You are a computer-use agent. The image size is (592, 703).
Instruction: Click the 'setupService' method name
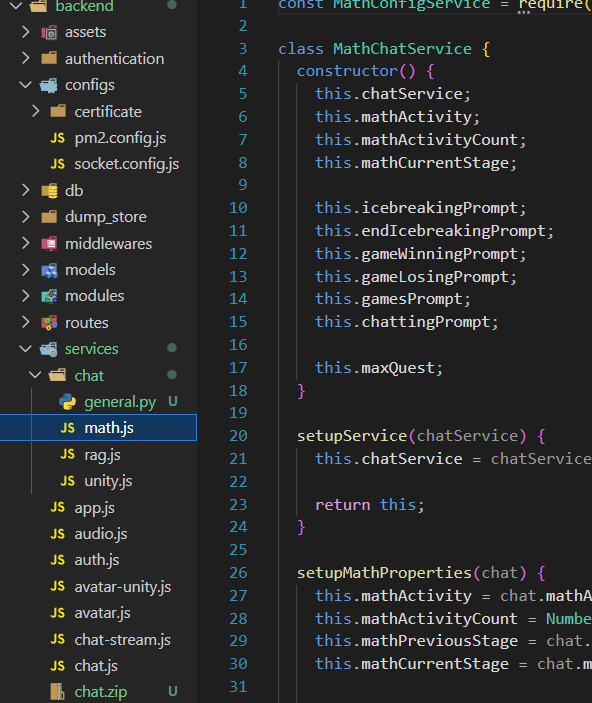click(x=352, y=436)
